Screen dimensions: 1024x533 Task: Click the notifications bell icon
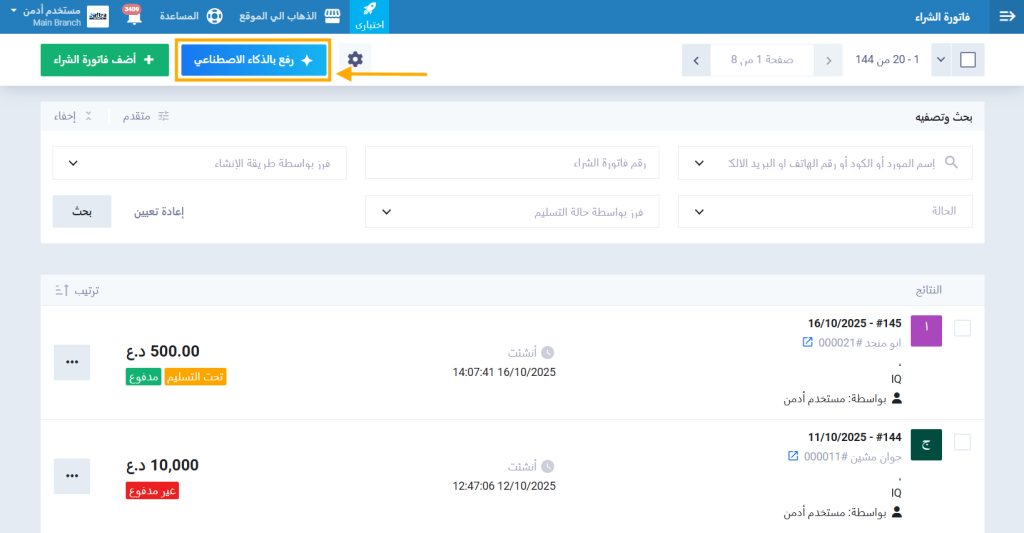point(131,17)
